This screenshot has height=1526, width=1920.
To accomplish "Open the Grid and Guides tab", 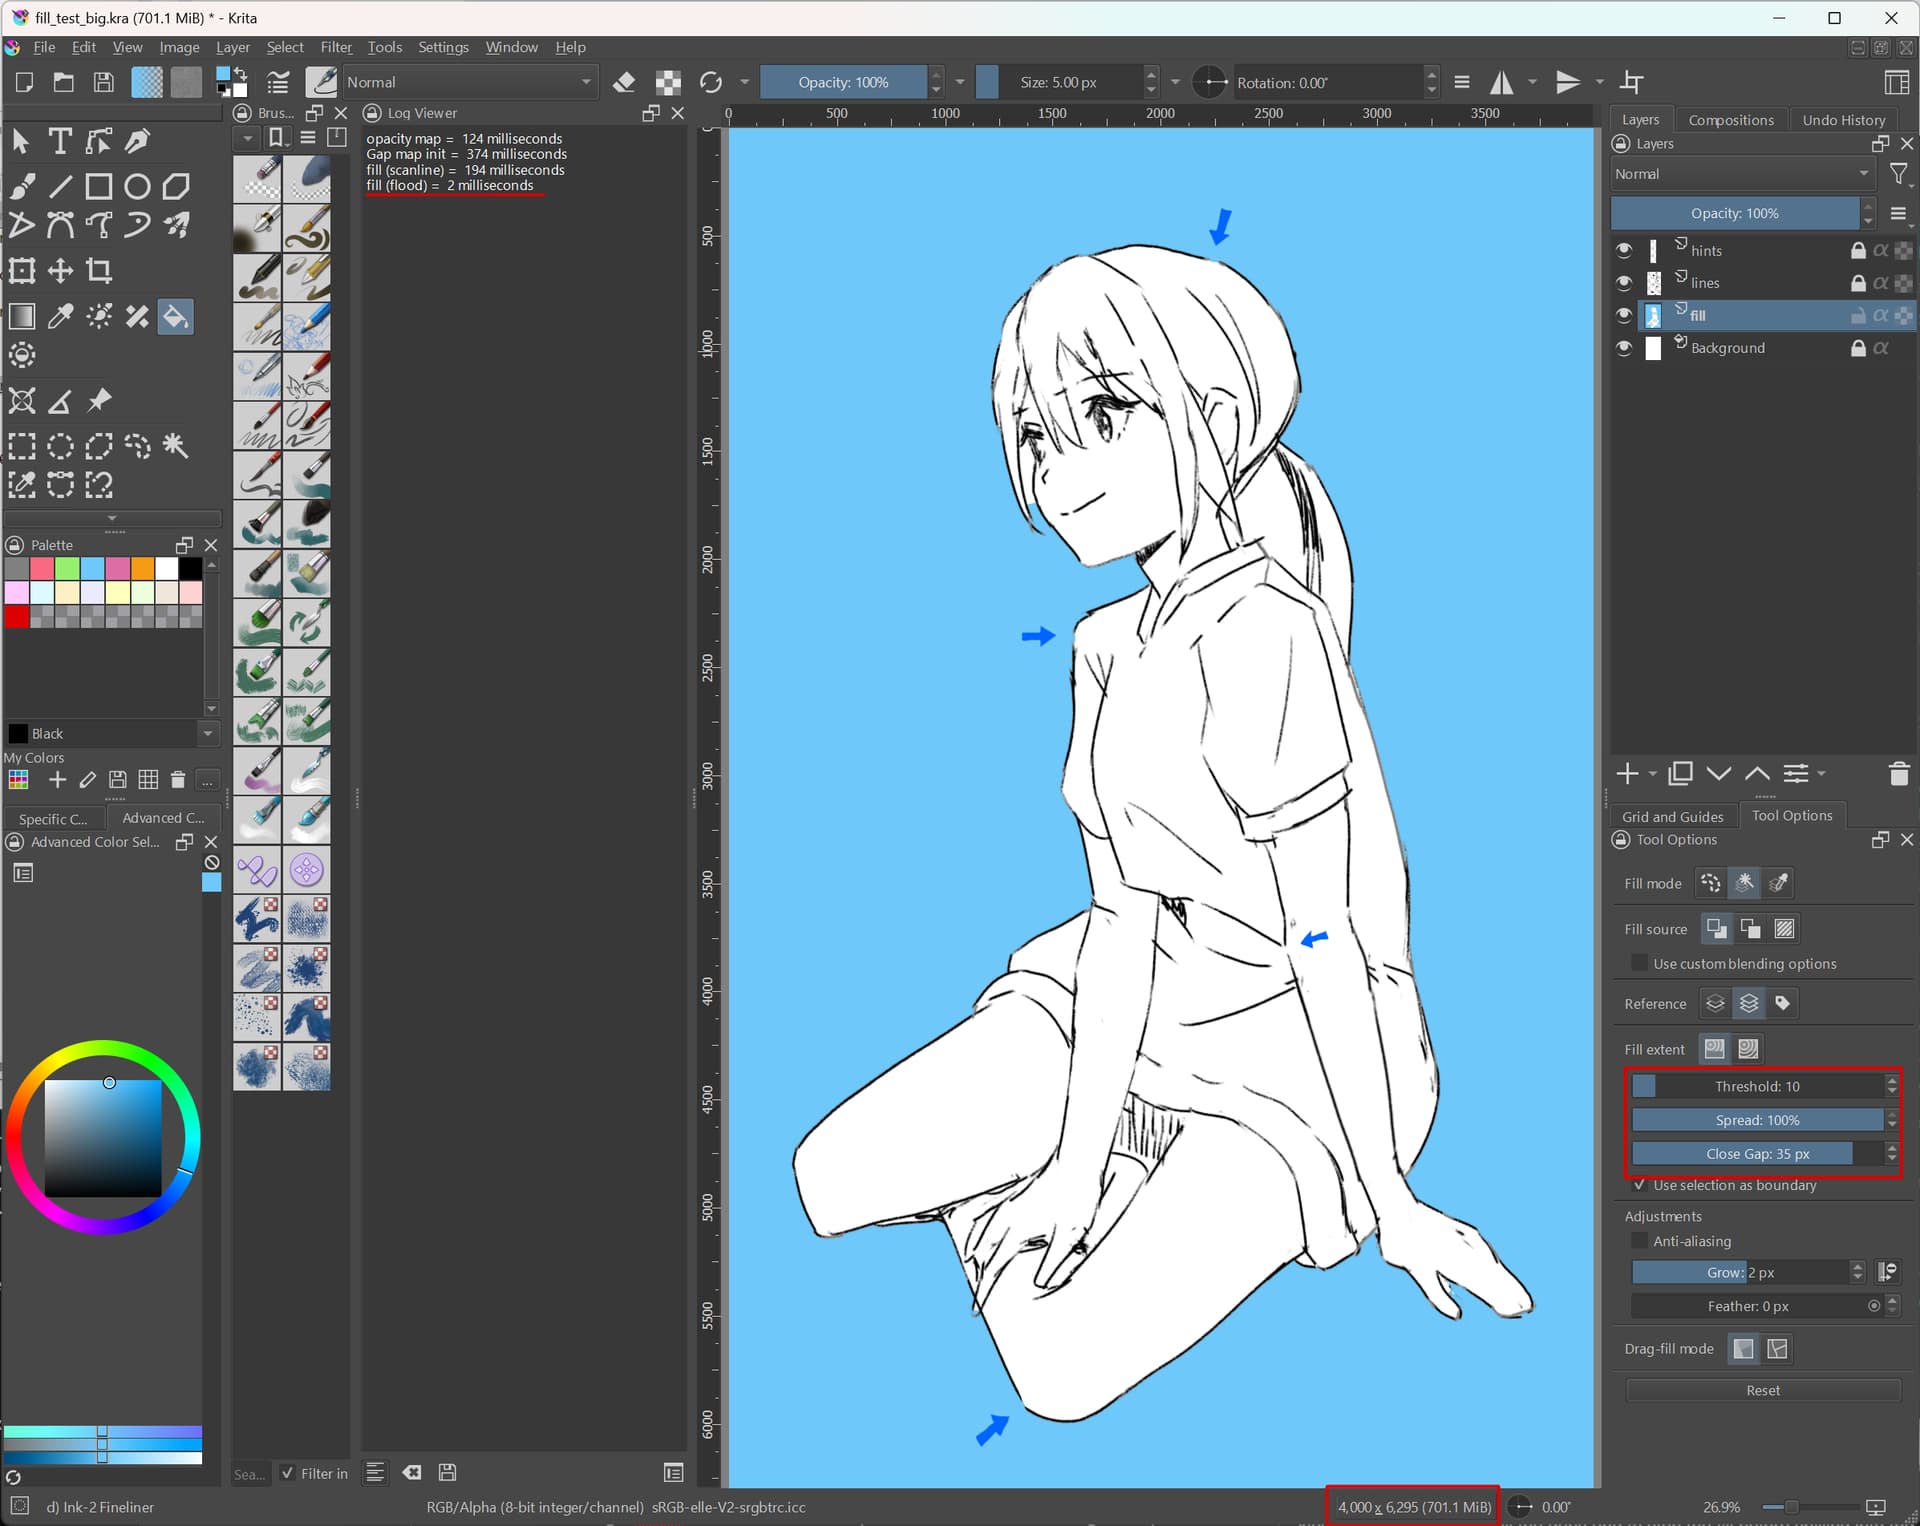I will [1672, 816].
